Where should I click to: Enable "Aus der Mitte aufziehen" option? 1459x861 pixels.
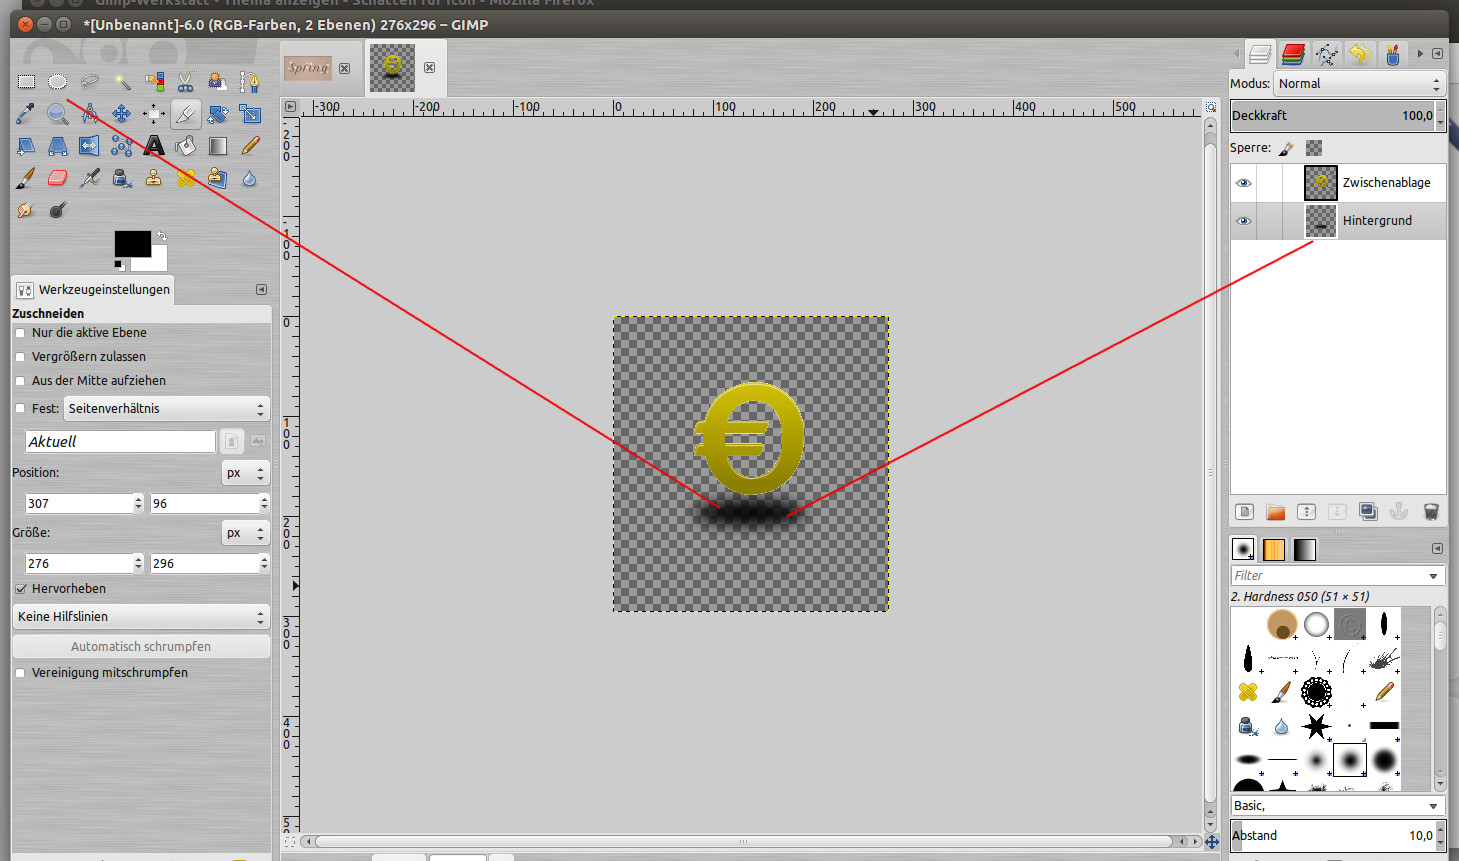click(x=20, y=381)
